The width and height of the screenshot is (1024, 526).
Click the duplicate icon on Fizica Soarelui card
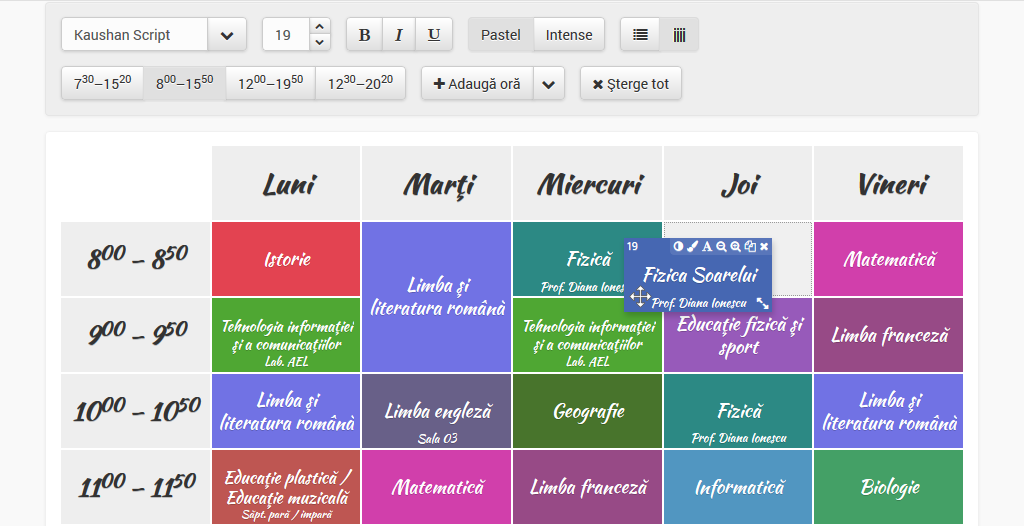click(750, 246)
